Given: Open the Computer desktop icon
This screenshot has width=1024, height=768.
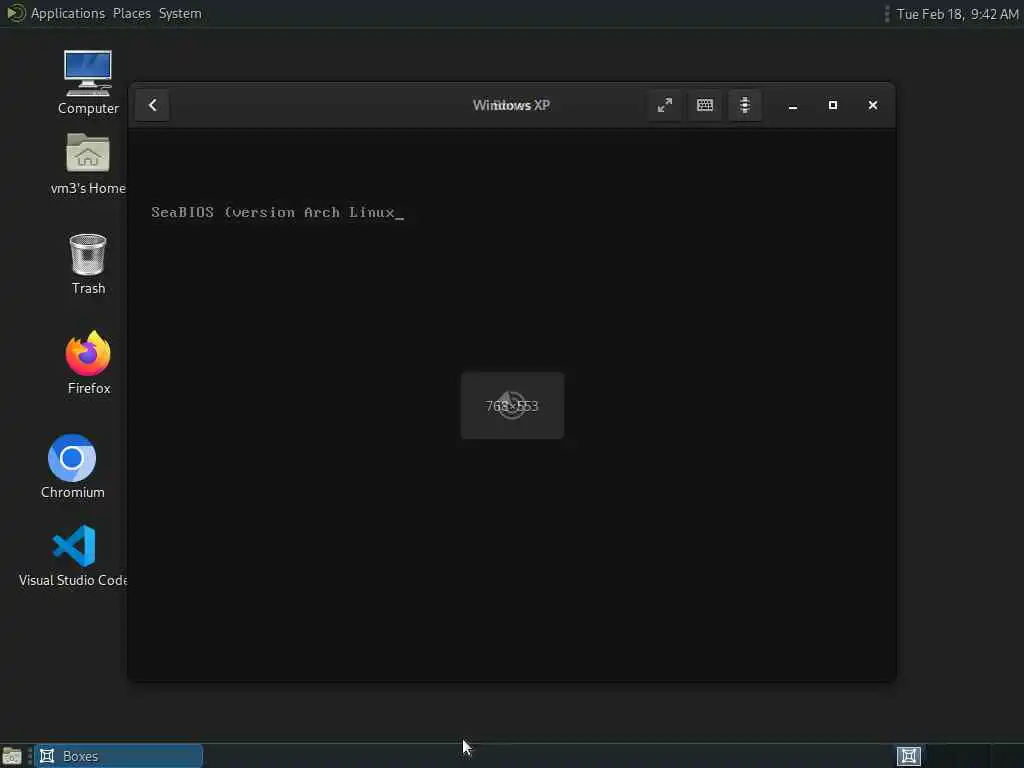Looking at the screenshot, I should [x=88, y=83].
